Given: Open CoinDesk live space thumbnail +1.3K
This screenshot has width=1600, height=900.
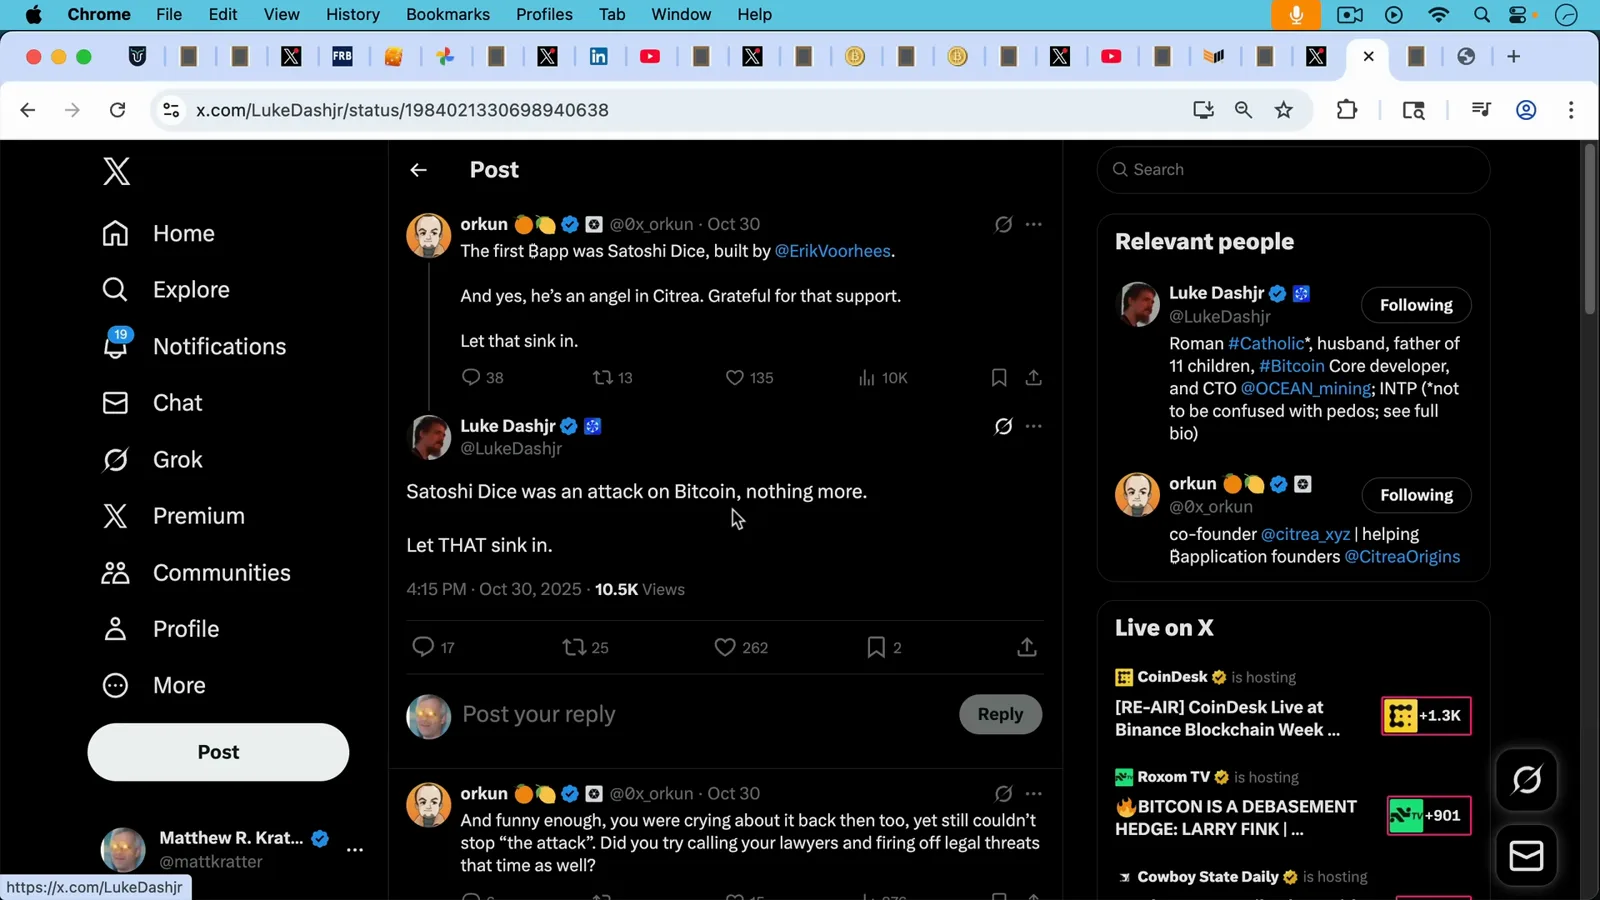Looking at the screenshot, I should coord(1426,715).
